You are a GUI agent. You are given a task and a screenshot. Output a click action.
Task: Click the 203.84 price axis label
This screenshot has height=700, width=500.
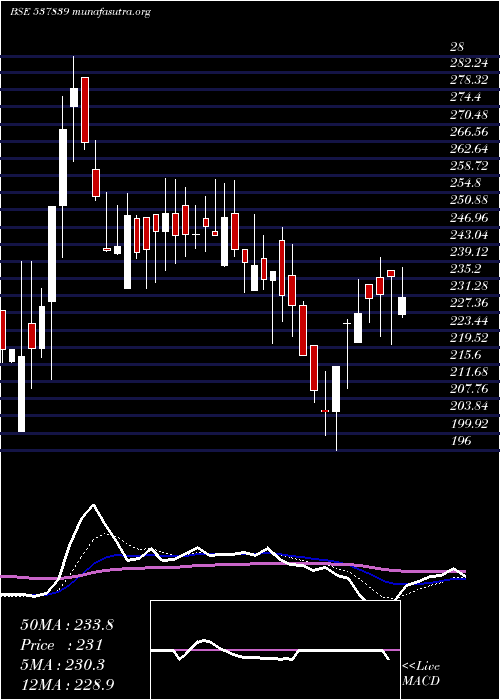[467, 406]
